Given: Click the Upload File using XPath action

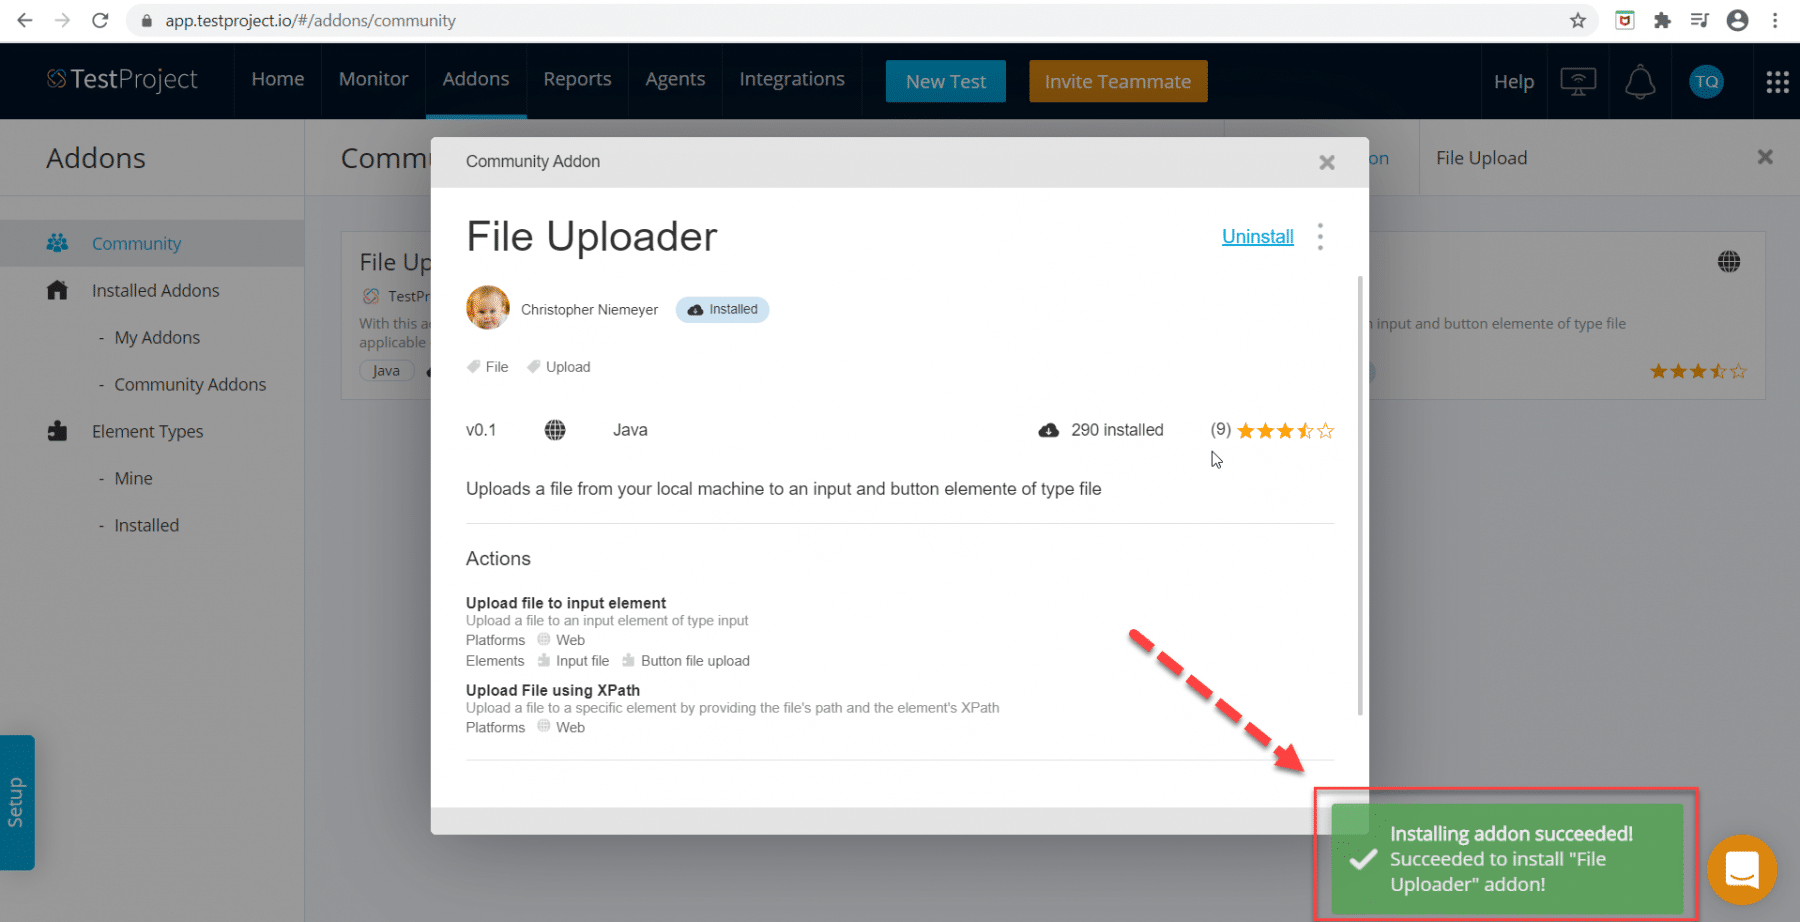Looking at the screenshot, I should tap(553, 690).
